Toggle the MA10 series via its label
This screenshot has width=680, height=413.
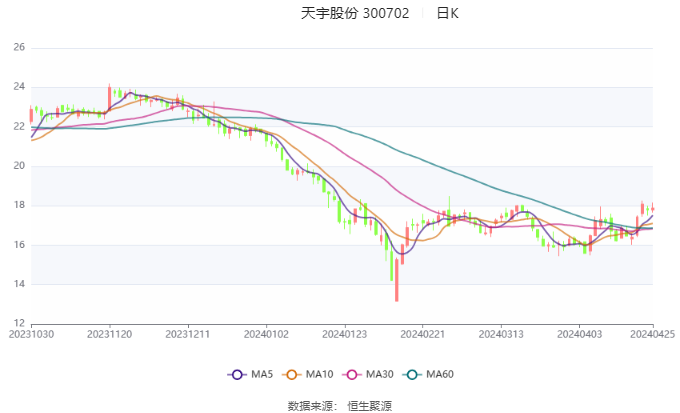320,374
